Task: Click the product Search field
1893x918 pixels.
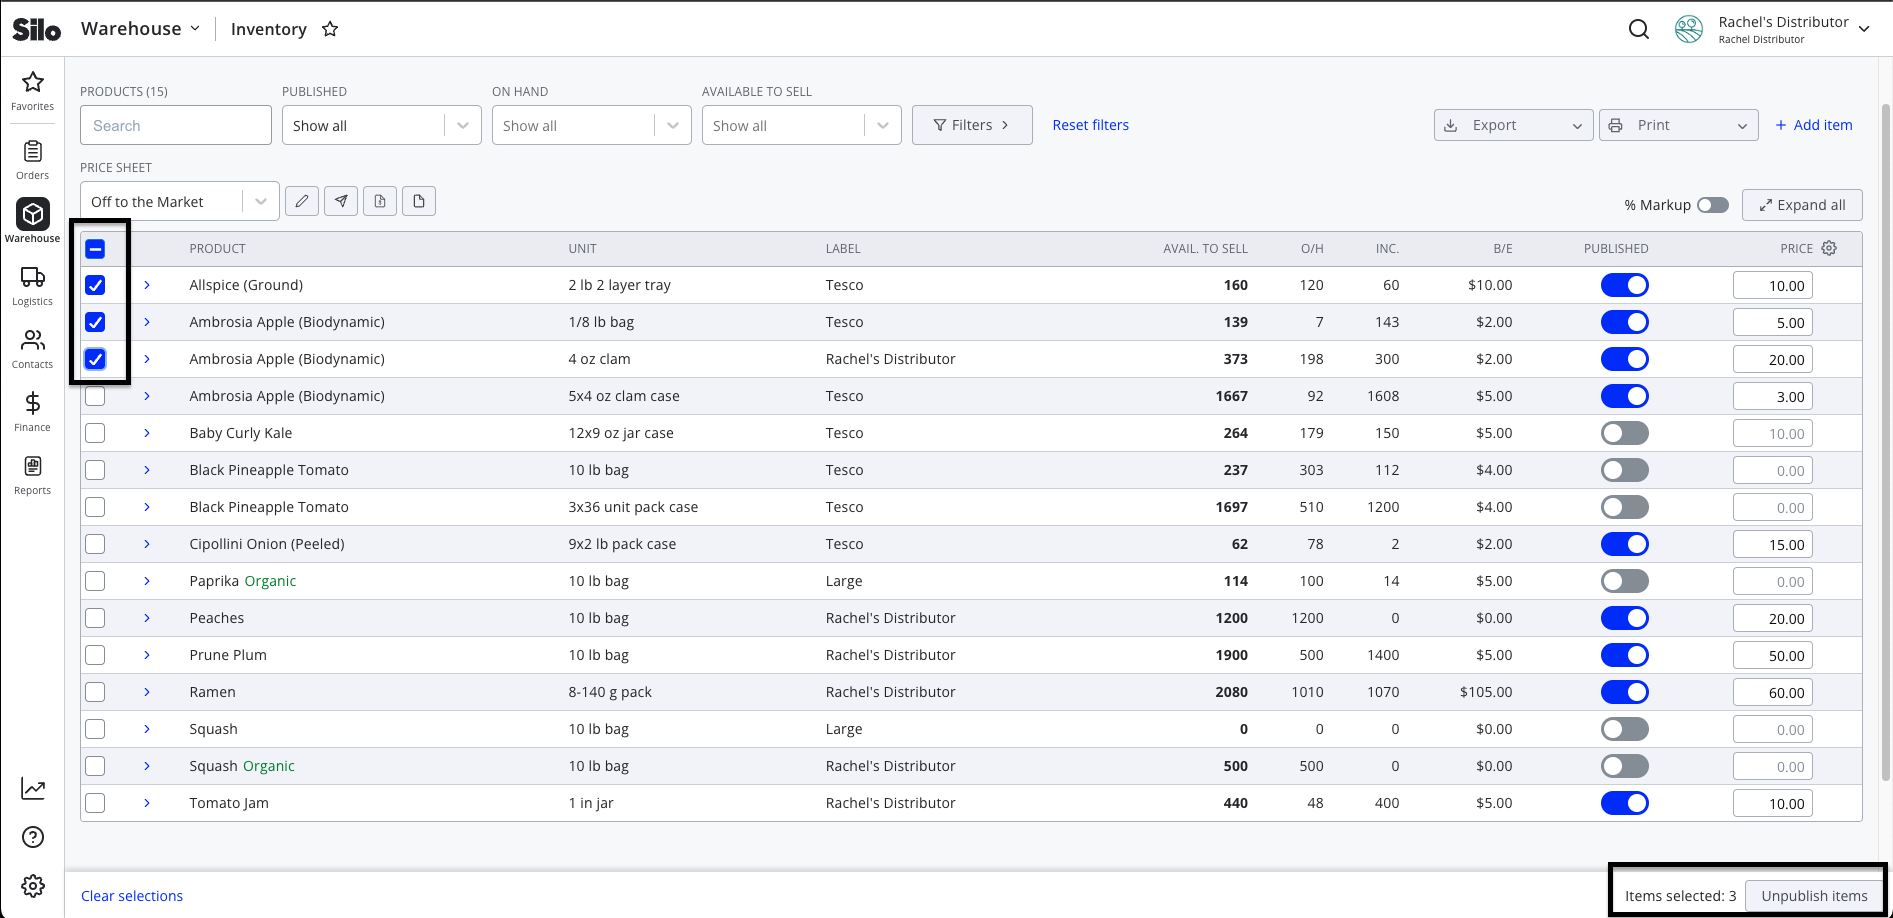Action: 176,125
